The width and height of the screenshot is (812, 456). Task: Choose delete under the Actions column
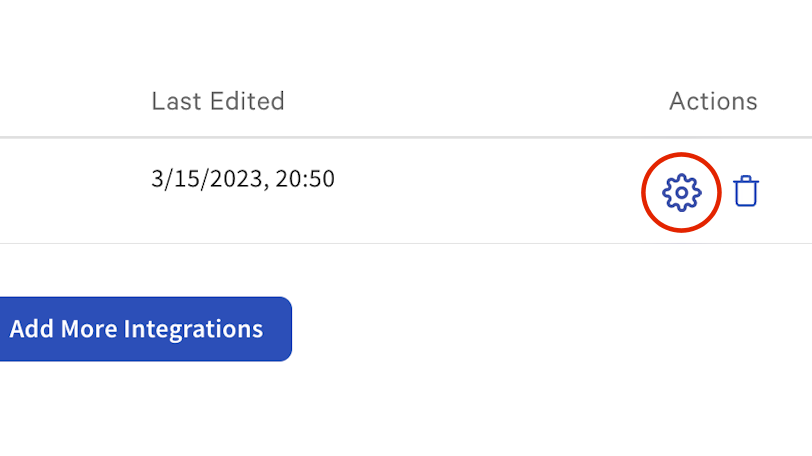pos(746,191)
